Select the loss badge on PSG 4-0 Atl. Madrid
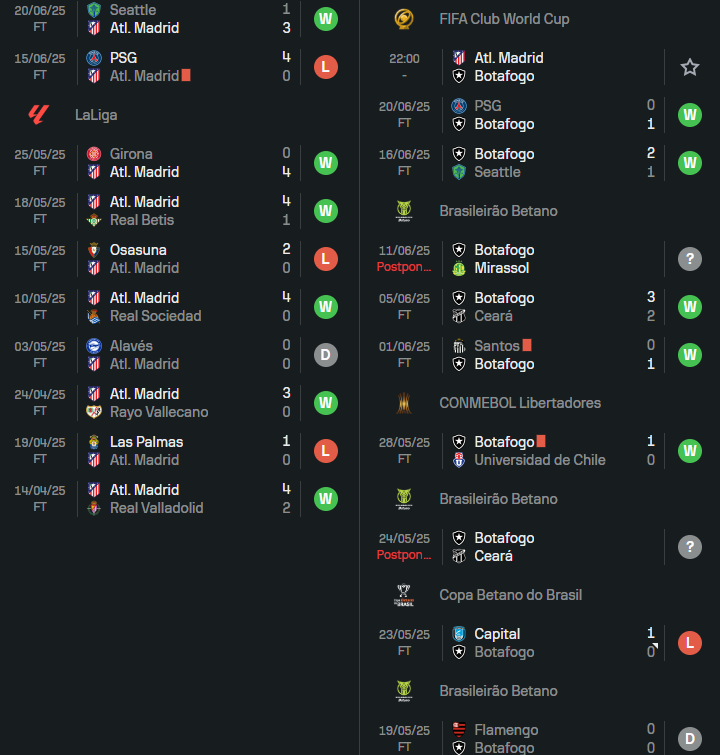Screen dimensions: 720x755 [326, 67]
